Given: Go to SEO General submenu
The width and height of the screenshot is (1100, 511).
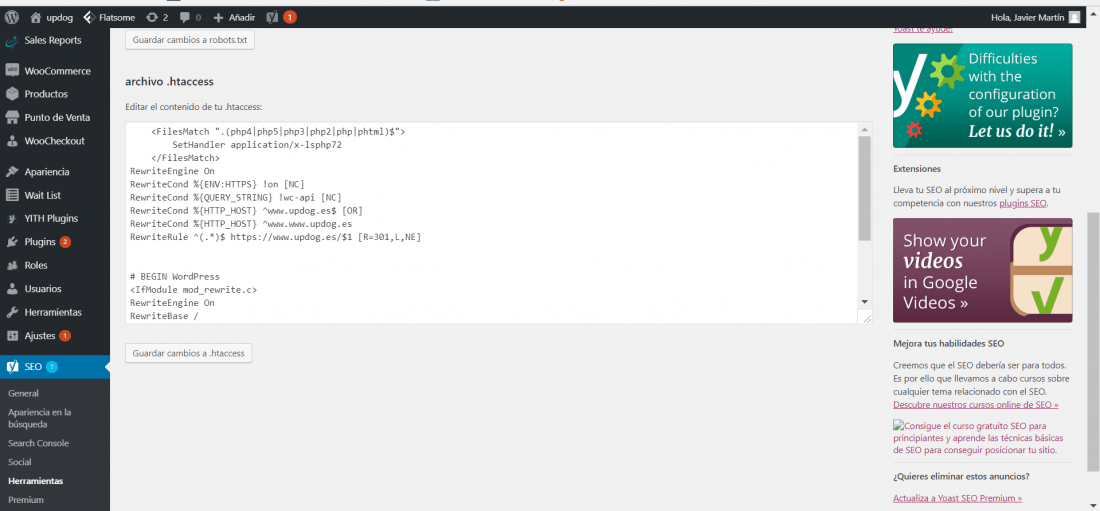Looking at the screenshot, I should [x=23, y=394].
